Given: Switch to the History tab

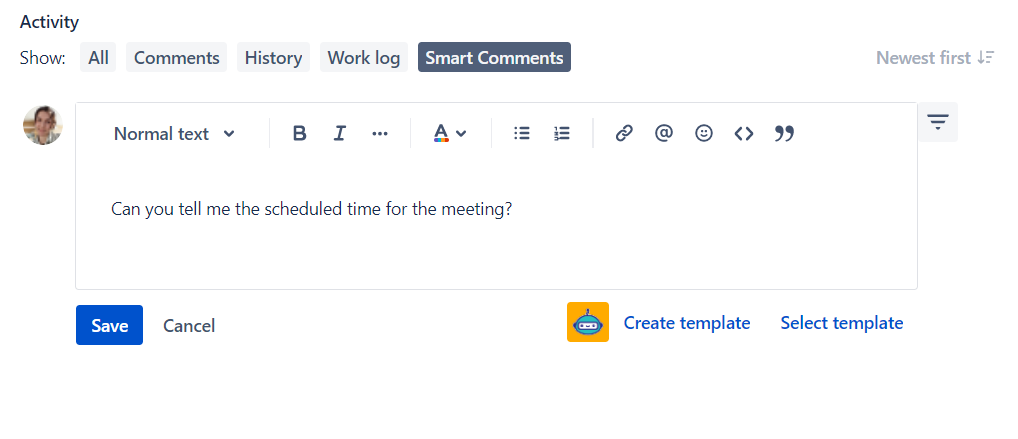Looking at the screenshot, I should (273, 57).
